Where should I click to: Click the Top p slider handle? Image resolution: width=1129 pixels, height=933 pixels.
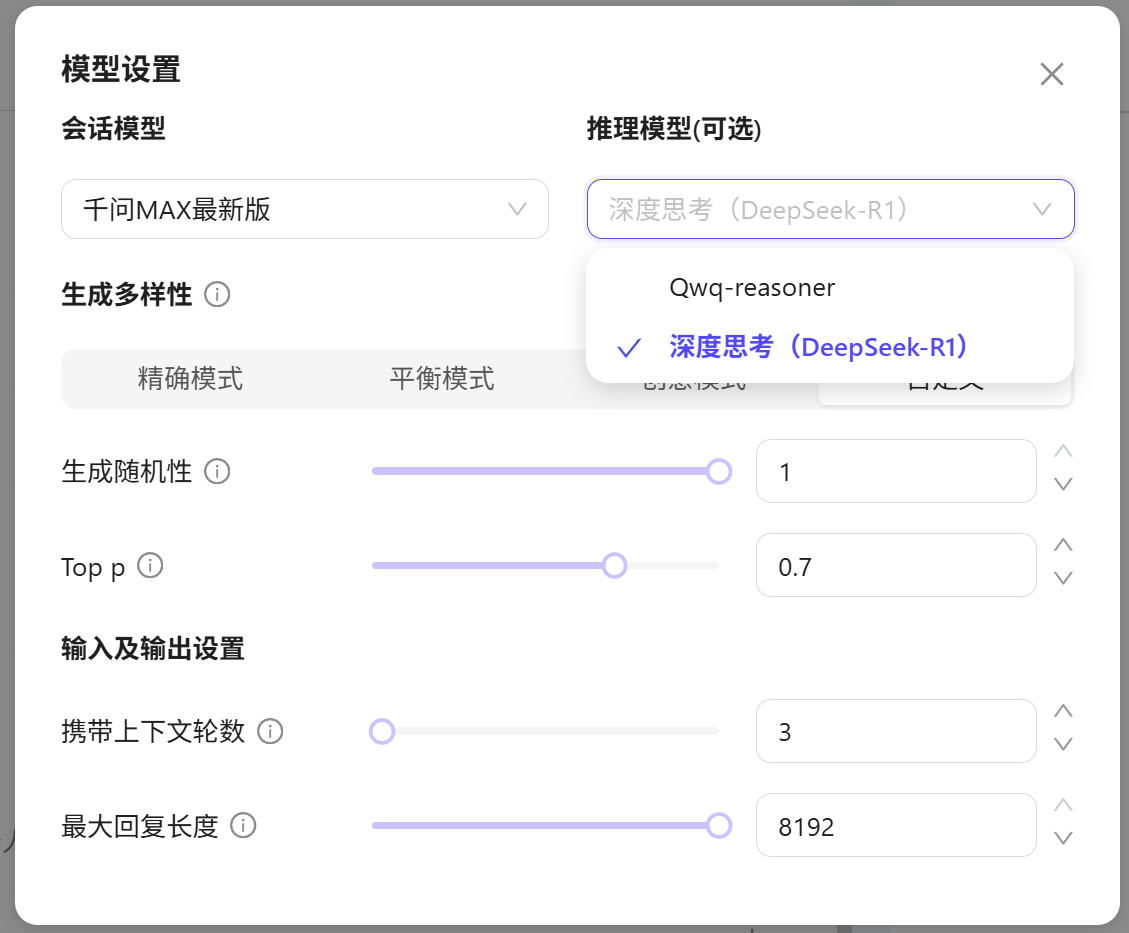tap(614, 566)
